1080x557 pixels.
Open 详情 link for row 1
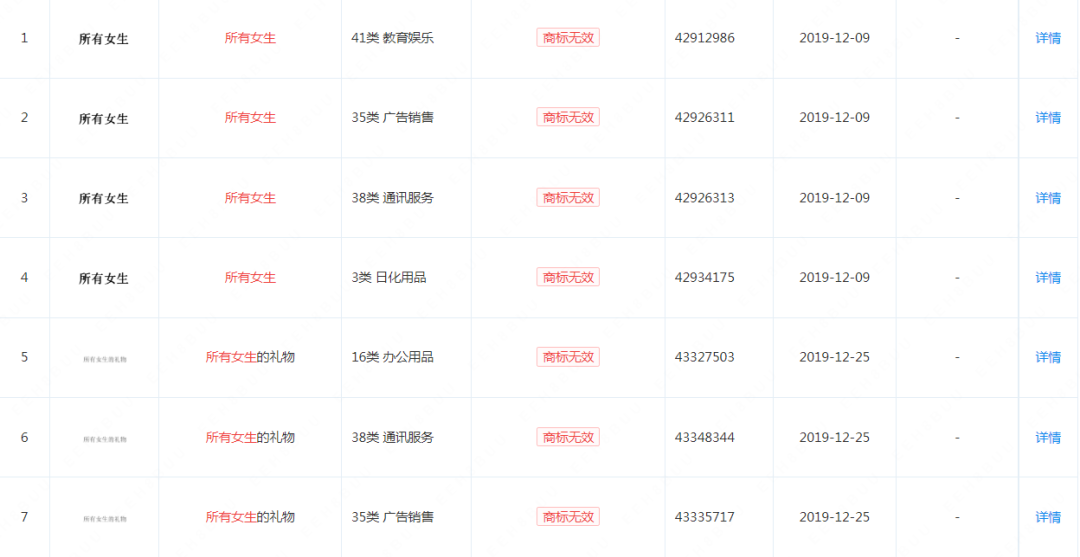click(x=1048, y=38)
